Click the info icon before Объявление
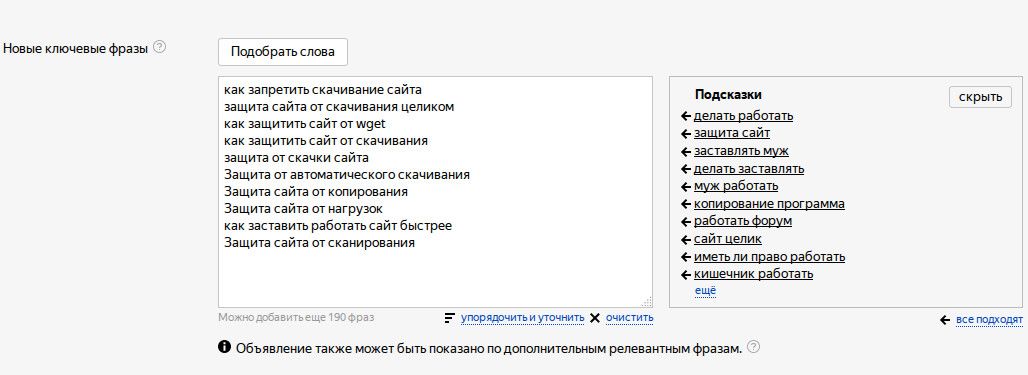 (x=224, y=347)
